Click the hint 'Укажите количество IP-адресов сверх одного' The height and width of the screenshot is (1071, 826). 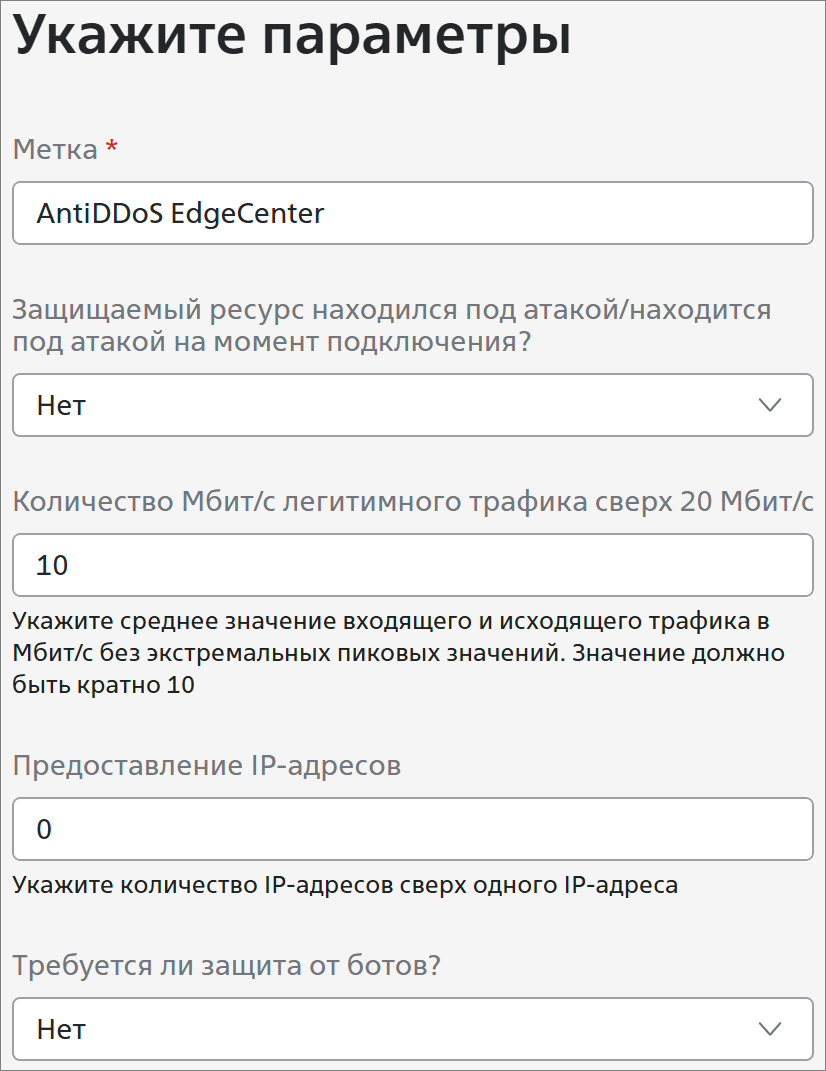point(345,885)
